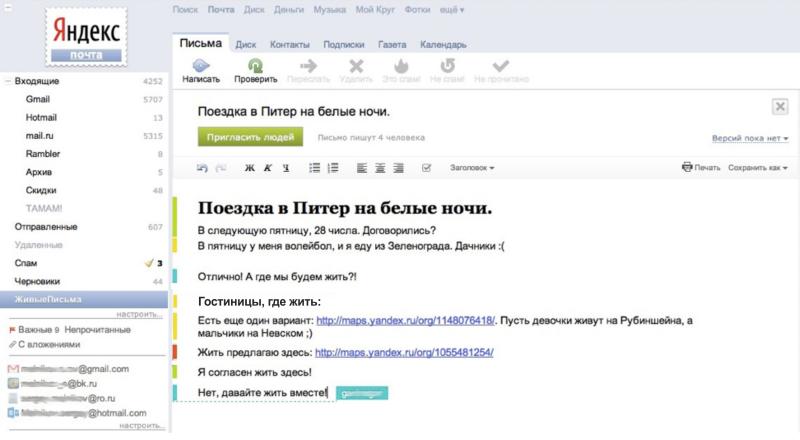Open Мой Круг in top navigation
This screenshot has height=440, width=800.
tap(375, 10)
